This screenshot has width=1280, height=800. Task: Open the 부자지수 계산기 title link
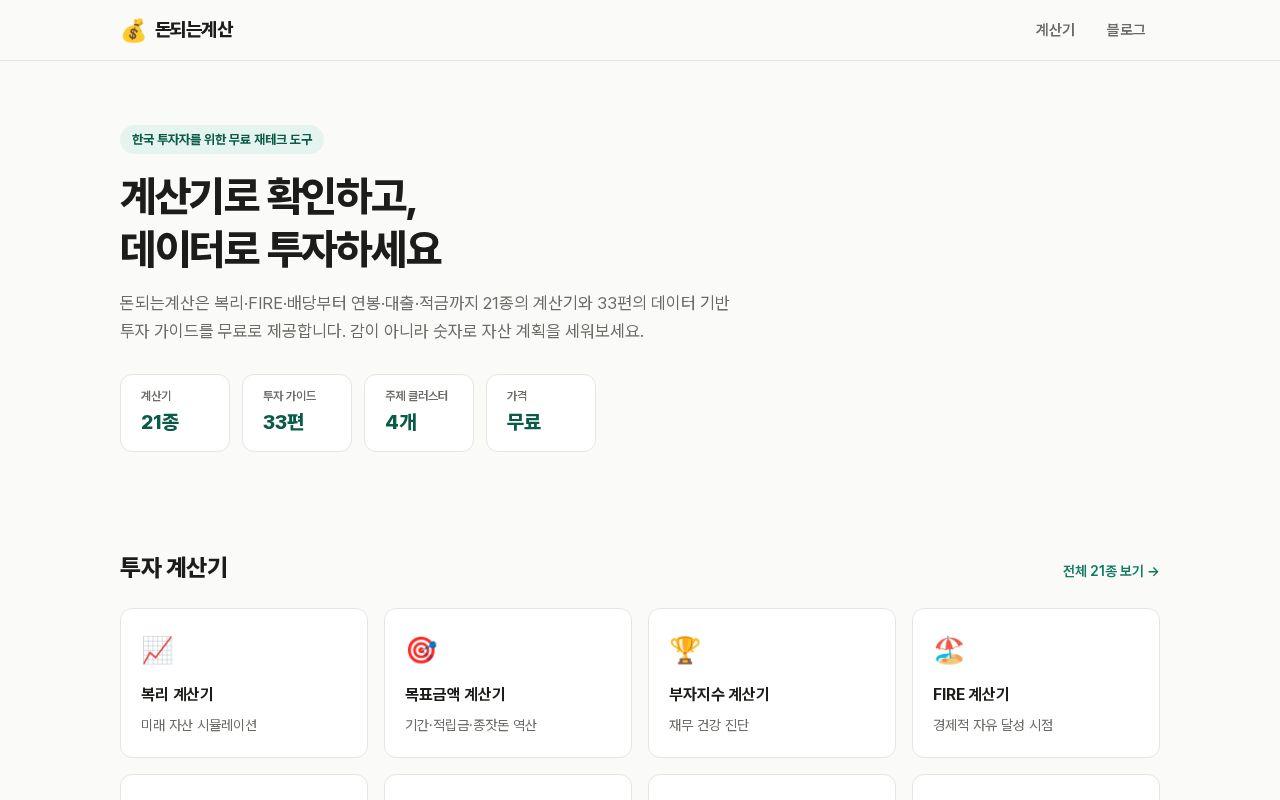pyautogui.click(x=719, y=694)
